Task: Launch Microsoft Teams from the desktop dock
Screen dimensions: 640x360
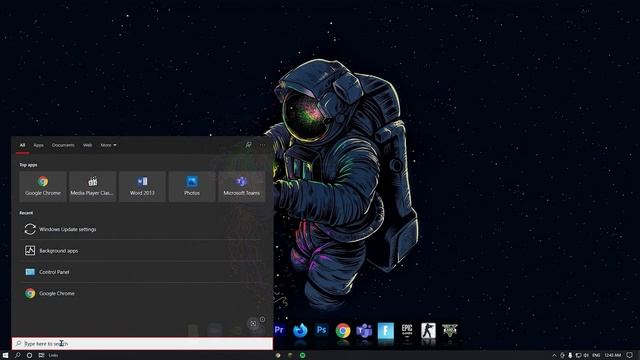Action: pos(364,330)
